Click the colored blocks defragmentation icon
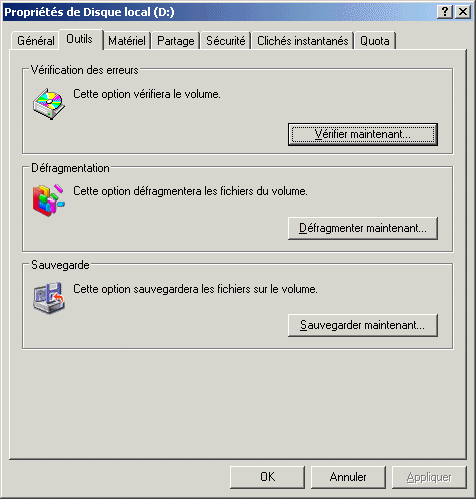The width and height of the screenshot is (476, 499). coord(49,200)
